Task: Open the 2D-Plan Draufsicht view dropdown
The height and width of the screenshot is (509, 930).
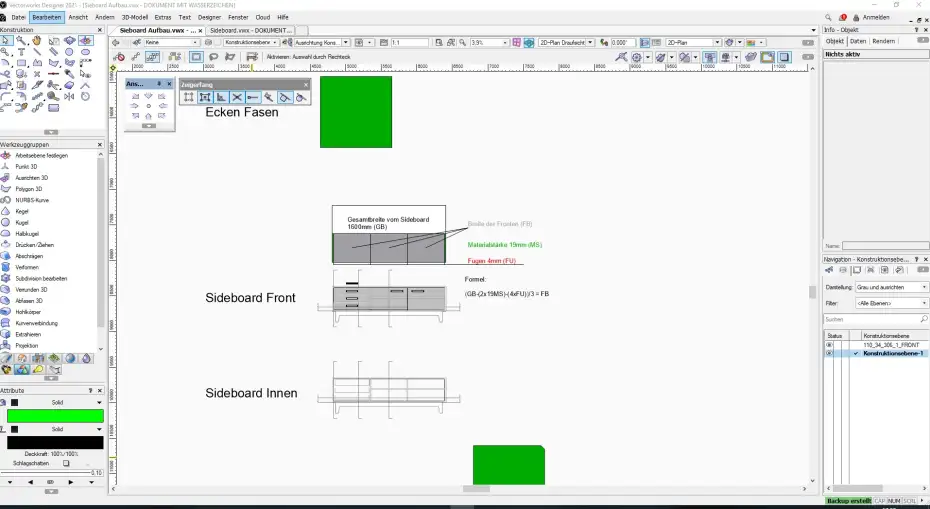Action: click(566, 43)
